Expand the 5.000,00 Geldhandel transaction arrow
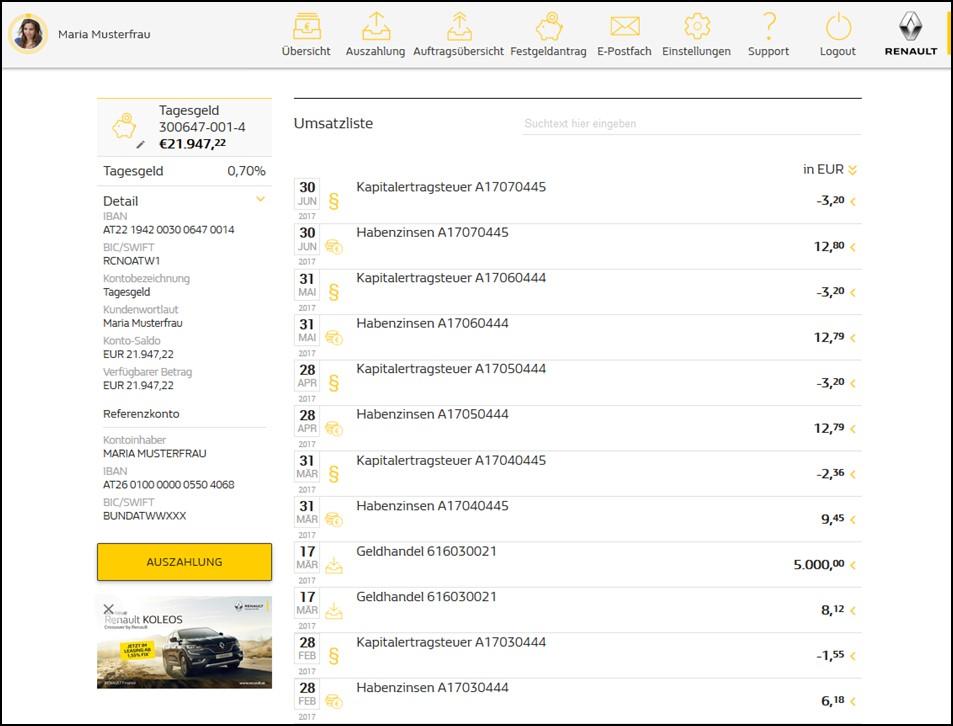 [x=853, y=565]
